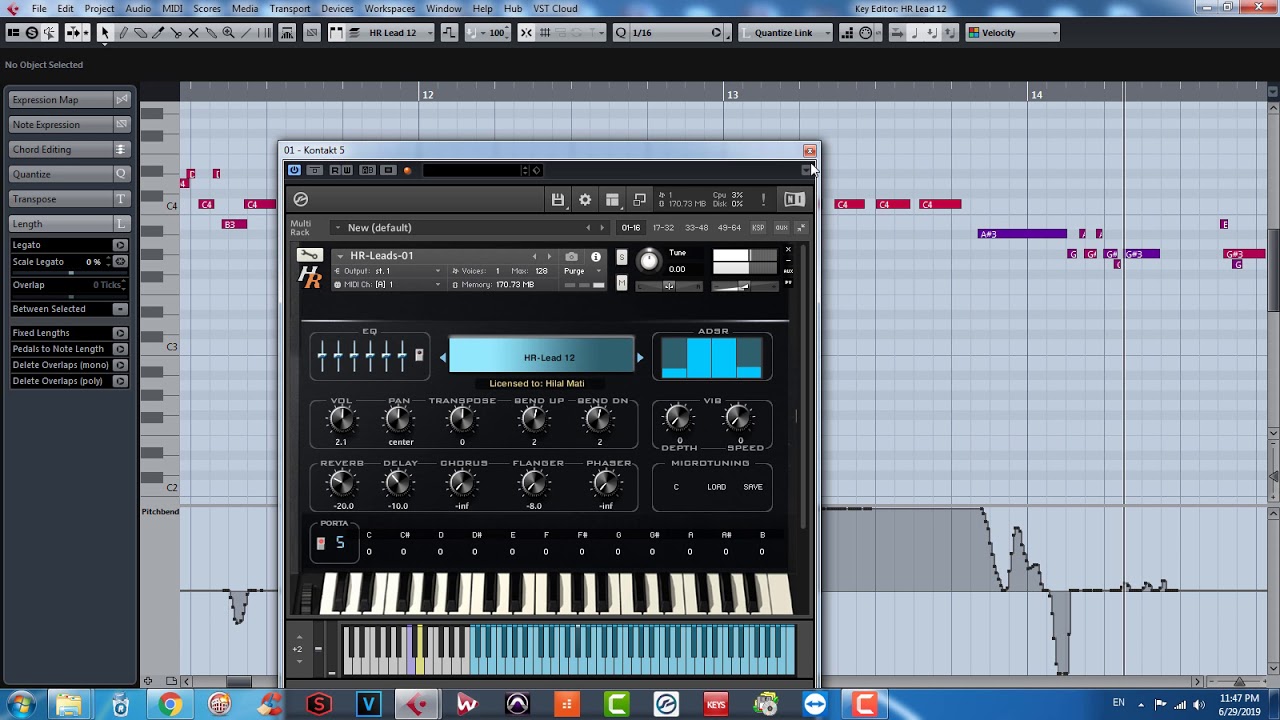Image resolution: width=1280 pixels, height=720 pixels.
Task: Select the Glue tool
Action: (x=211, y=33)
